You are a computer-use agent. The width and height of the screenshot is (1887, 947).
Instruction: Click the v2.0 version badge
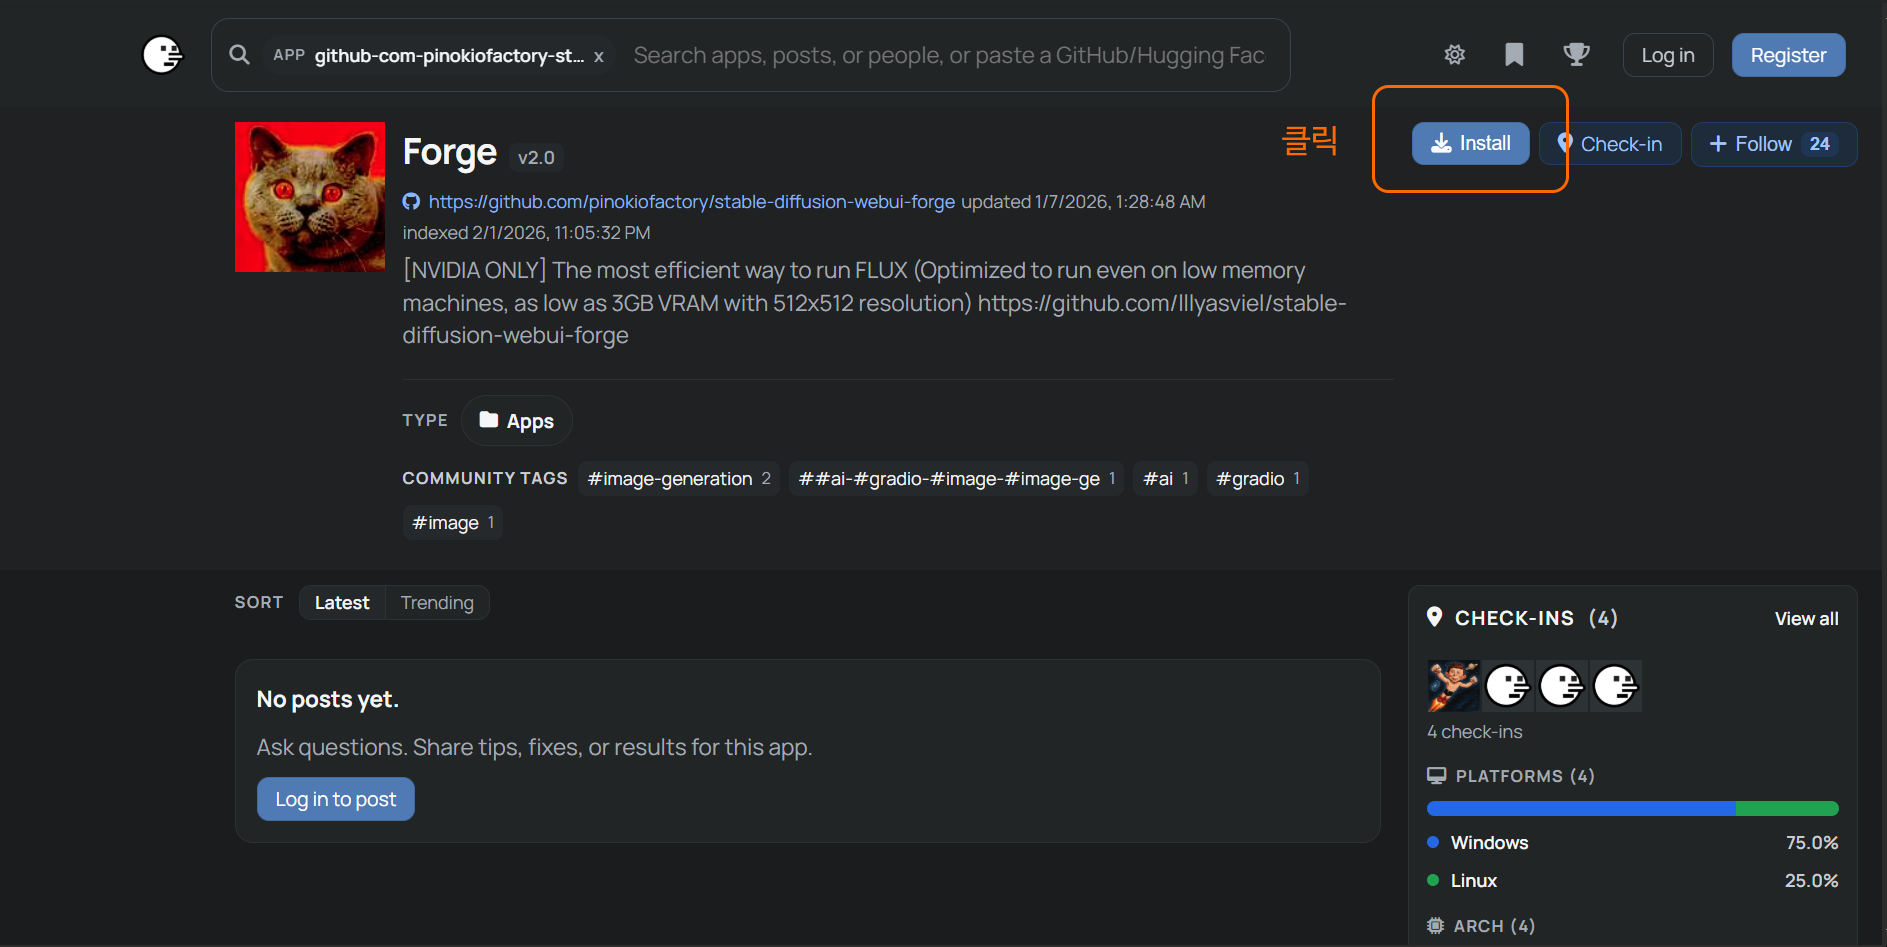click(x=536, y=158)
